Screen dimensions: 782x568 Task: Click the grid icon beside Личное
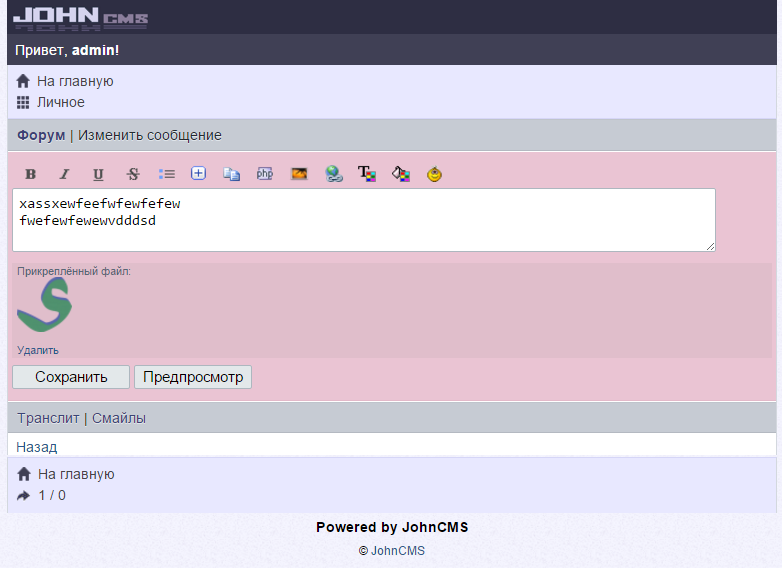coord(23,103)
